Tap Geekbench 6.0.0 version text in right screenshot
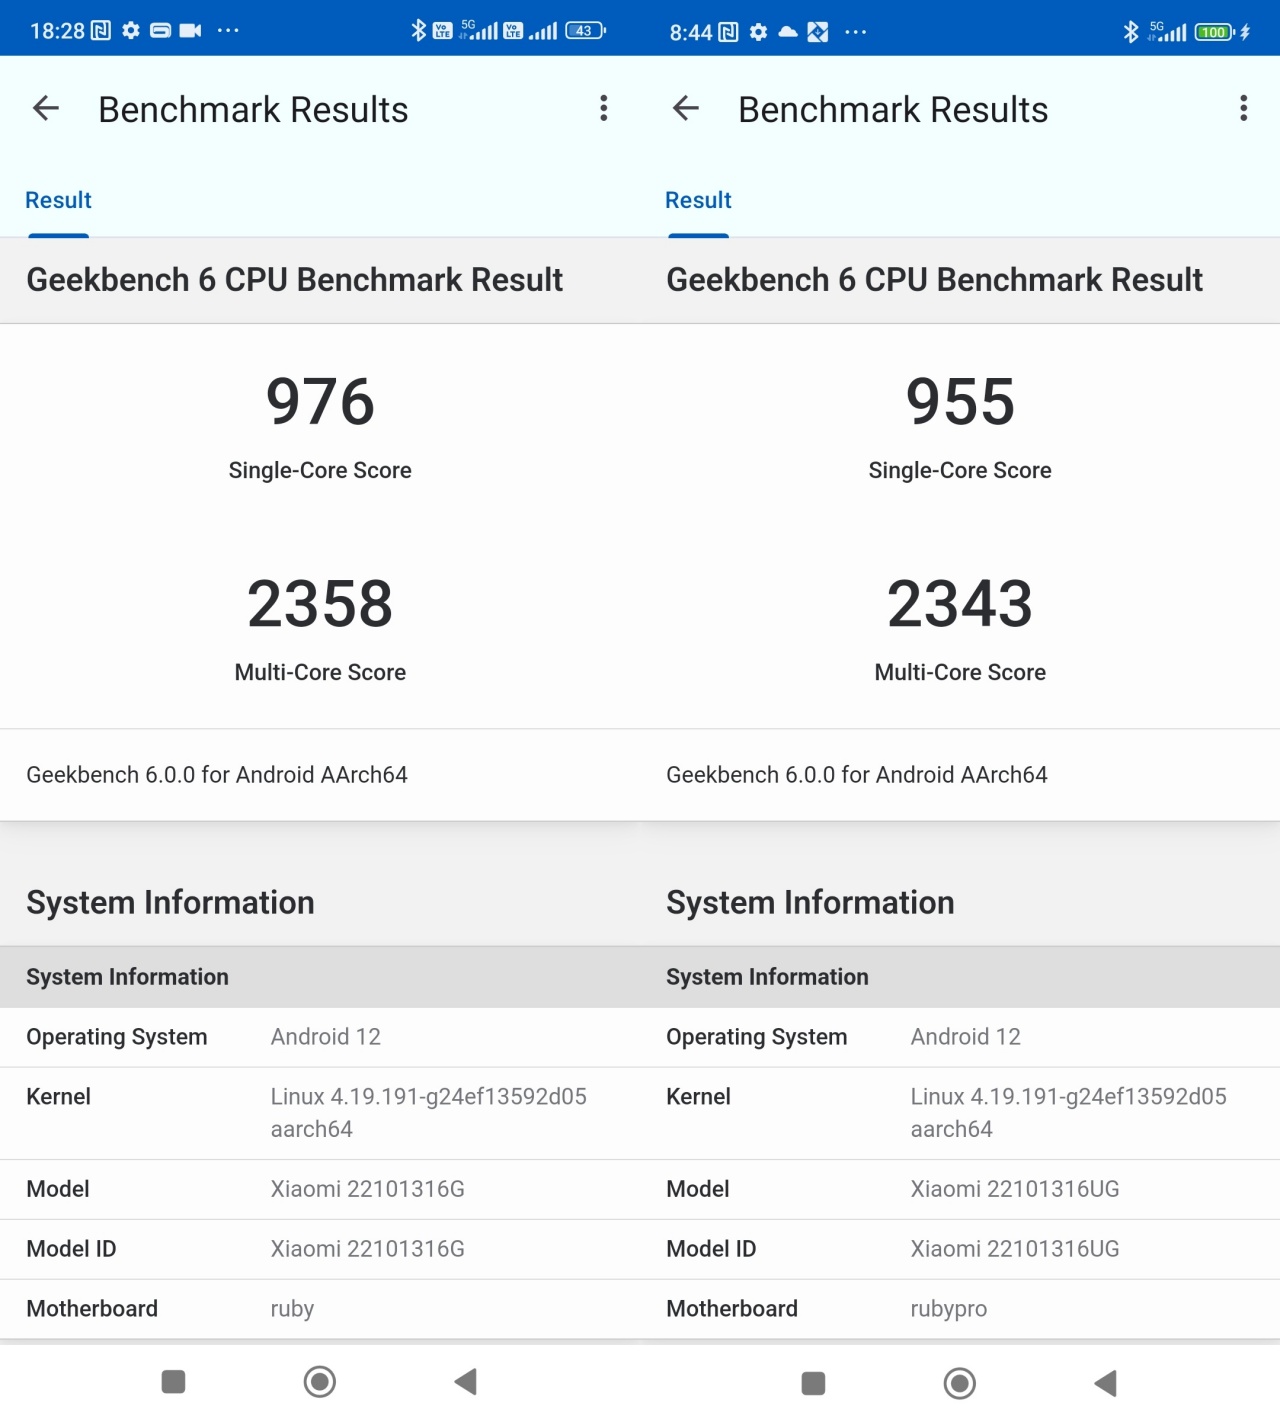This screenshot has width=1280, height=1422. [857, 775]
